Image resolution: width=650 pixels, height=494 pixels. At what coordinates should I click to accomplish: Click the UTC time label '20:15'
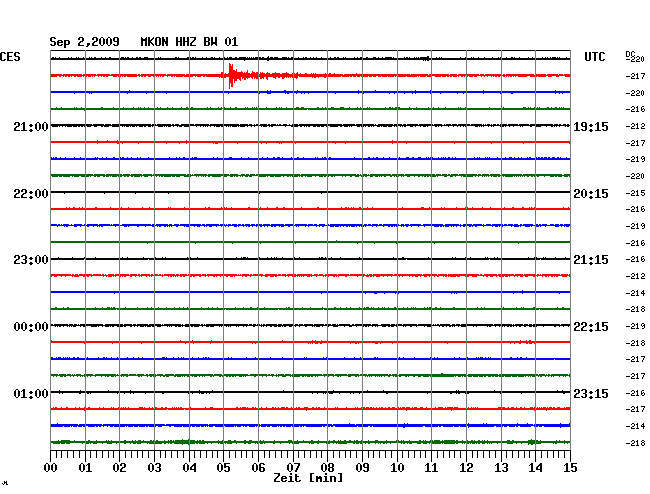pos(591,194)
